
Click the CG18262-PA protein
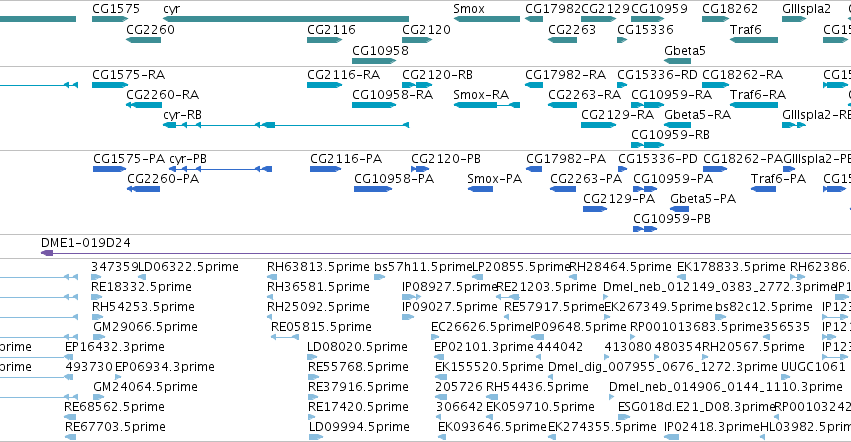(715, 169)
